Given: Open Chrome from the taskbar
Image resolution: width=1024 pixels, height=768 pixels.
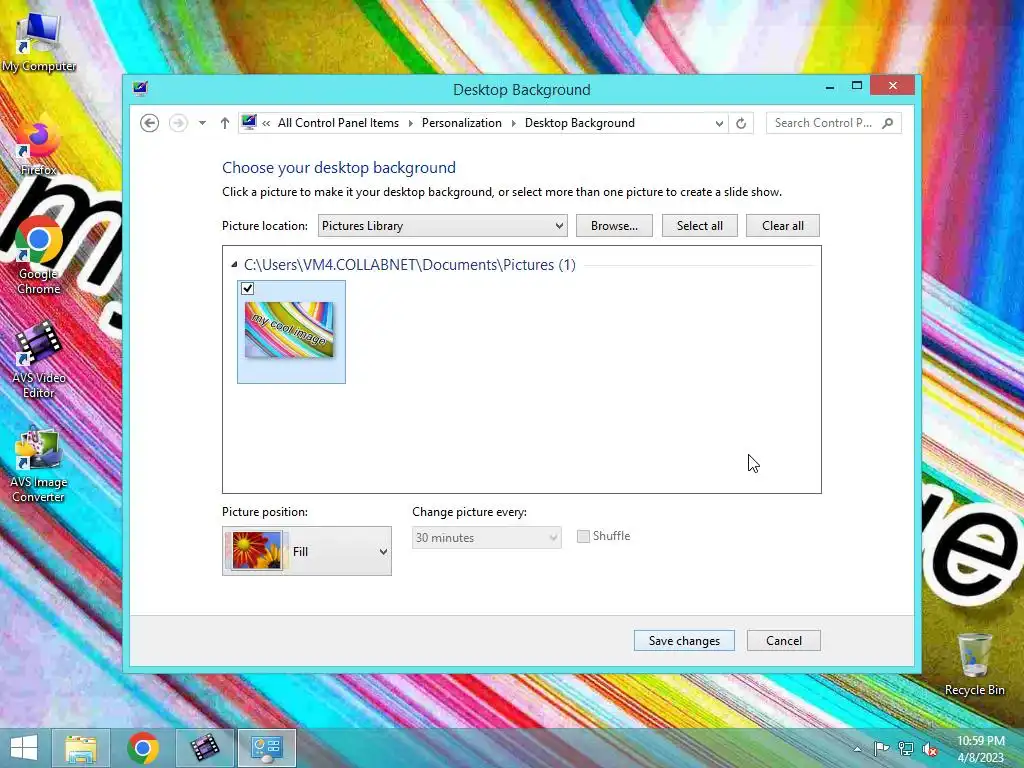Looking at the screenshot, I should tap(143, 748).
